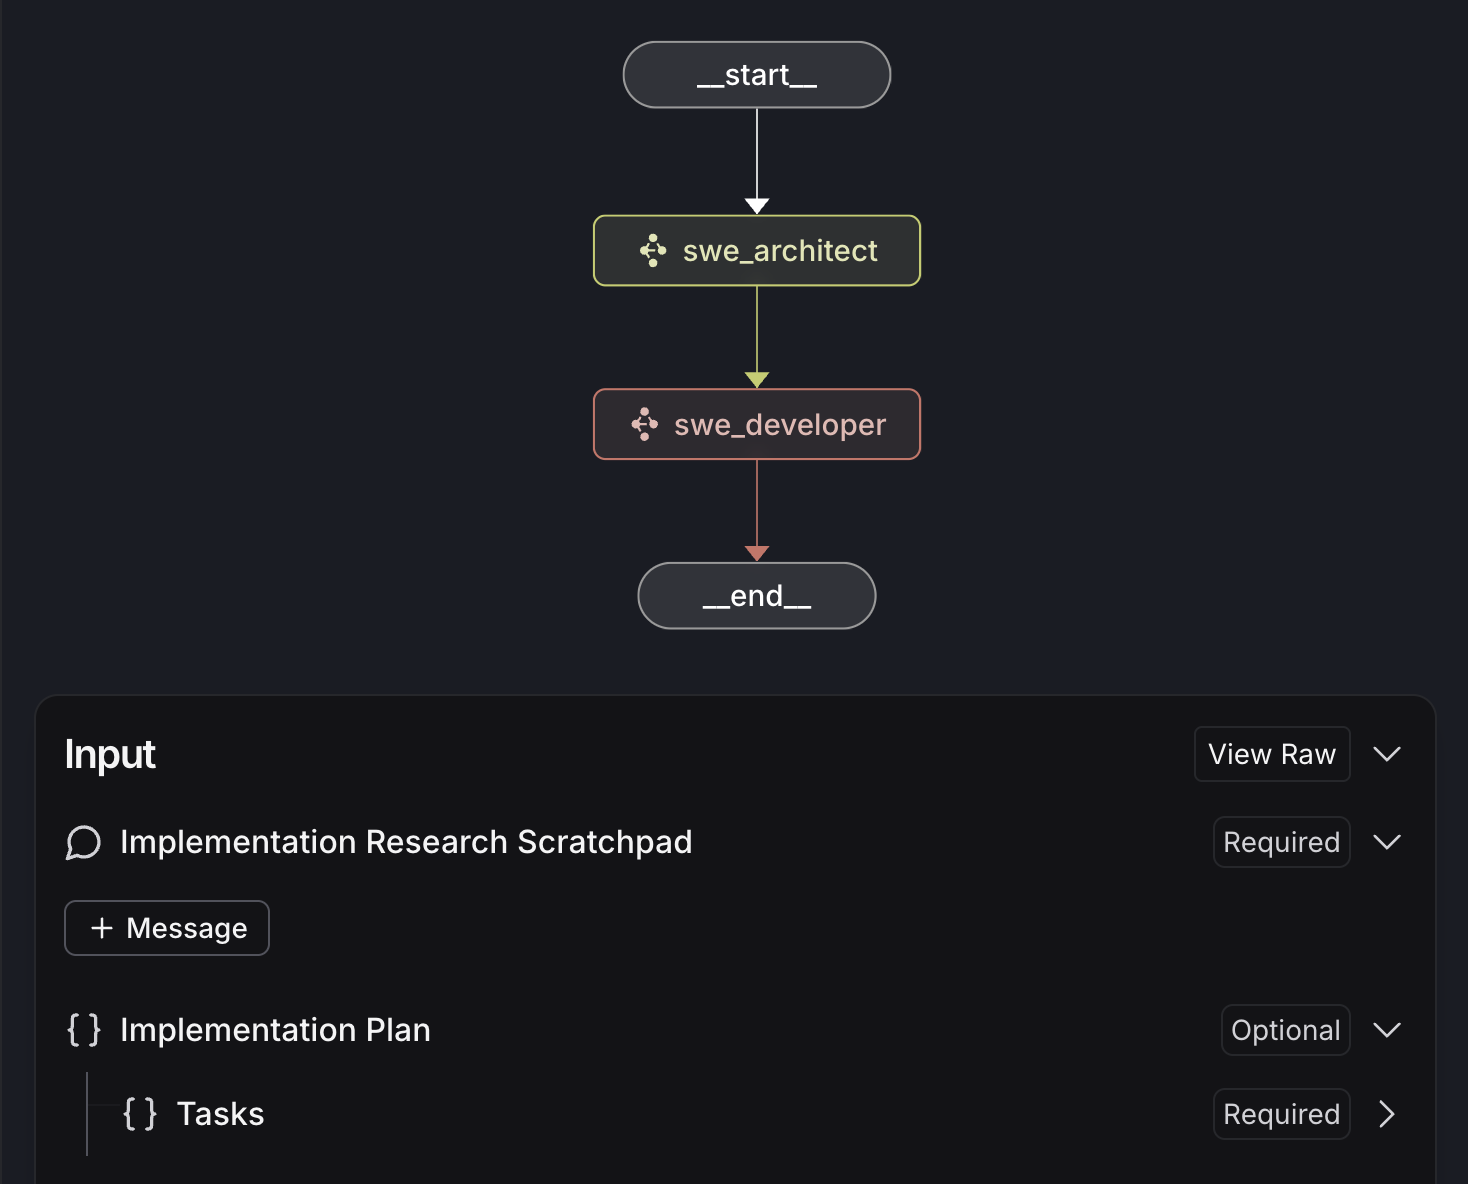Select the __start__ node in the graph
The height and width of the screenshot is (1184, 1468).
[x=757, y=75]
